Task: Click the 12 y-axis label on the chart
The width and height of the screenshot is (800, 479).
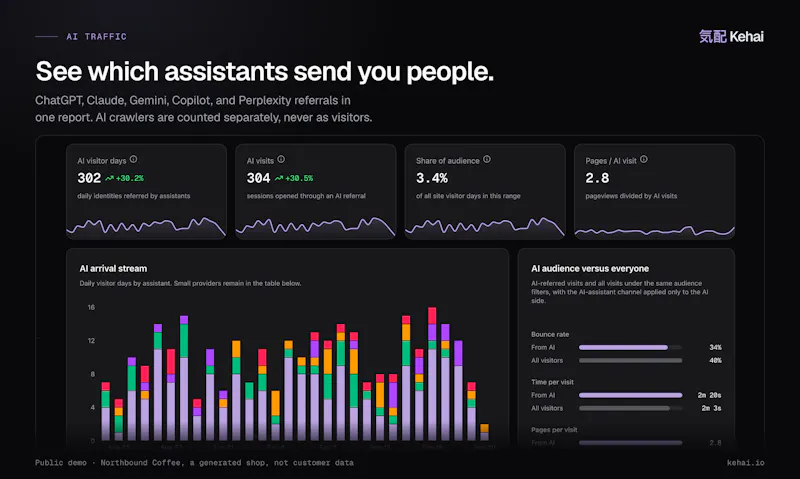Action: coord(91,341)
